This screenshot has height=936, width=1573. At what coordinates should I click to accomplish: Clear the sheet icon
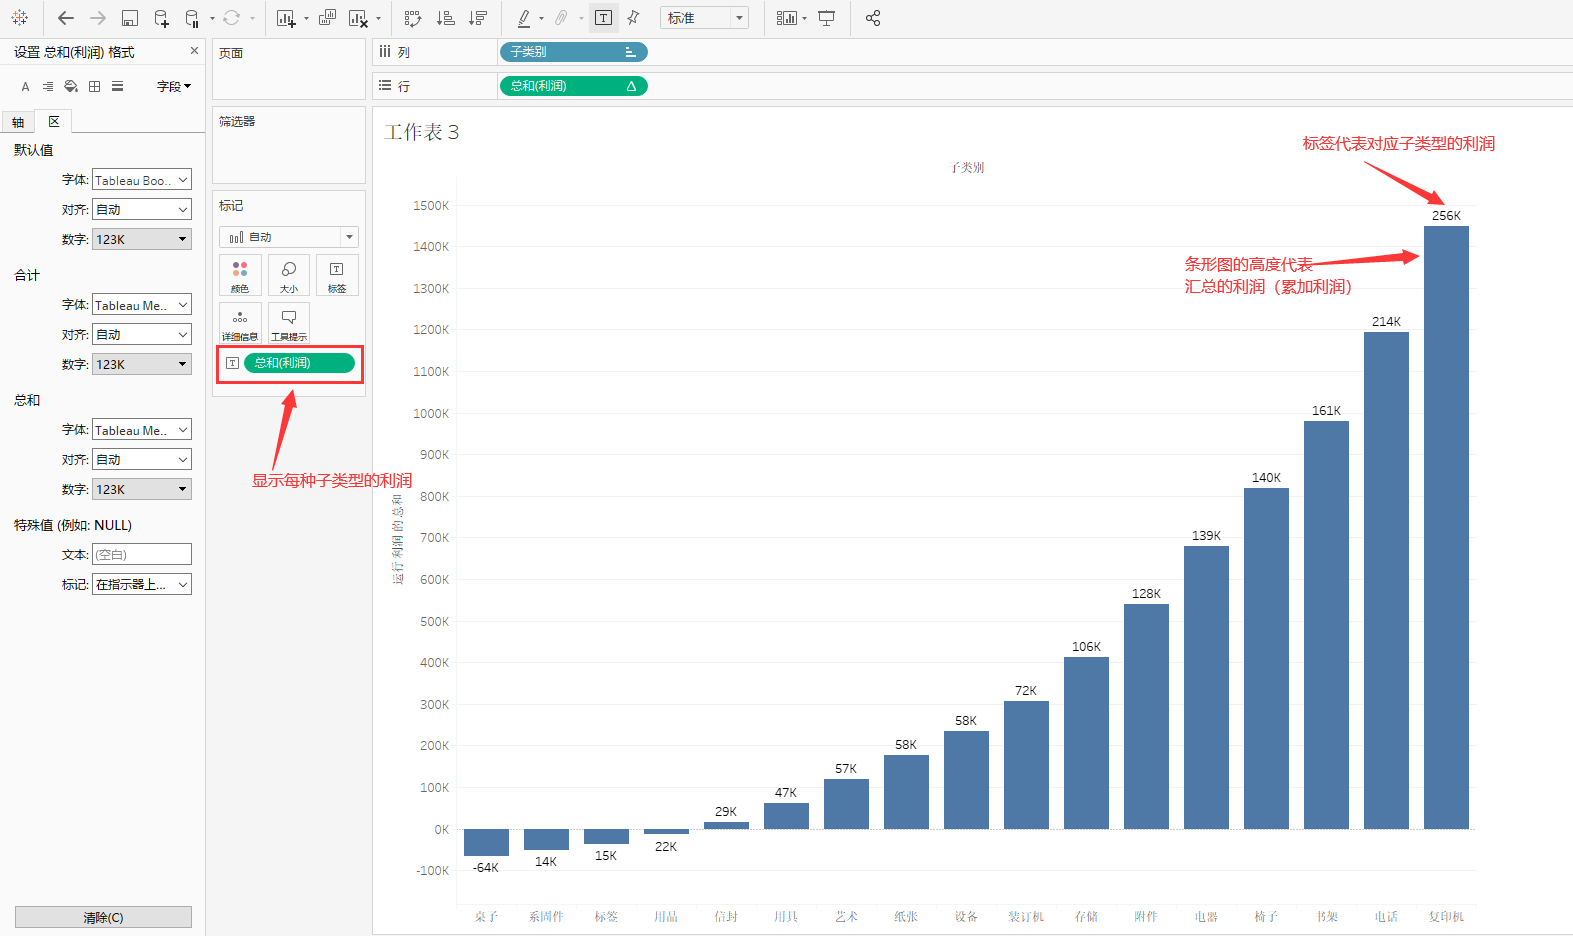(357, 18)
